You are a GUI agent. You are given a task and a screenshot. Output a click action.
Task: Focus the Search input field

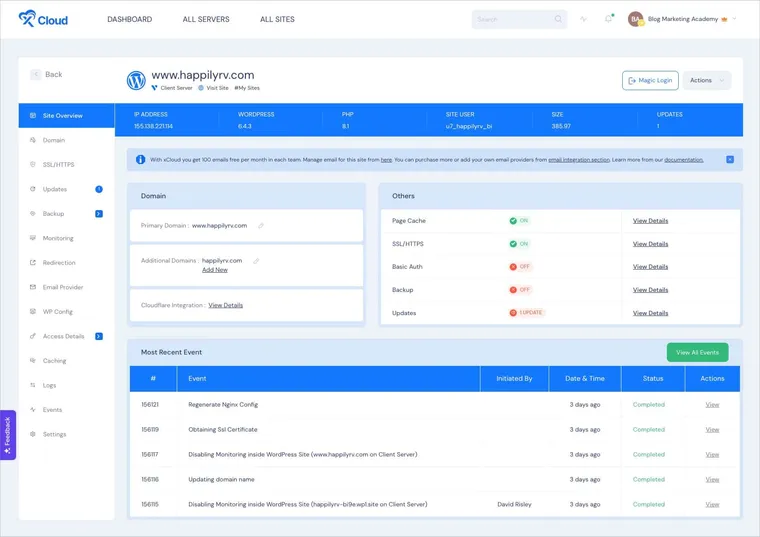point(519,19)
